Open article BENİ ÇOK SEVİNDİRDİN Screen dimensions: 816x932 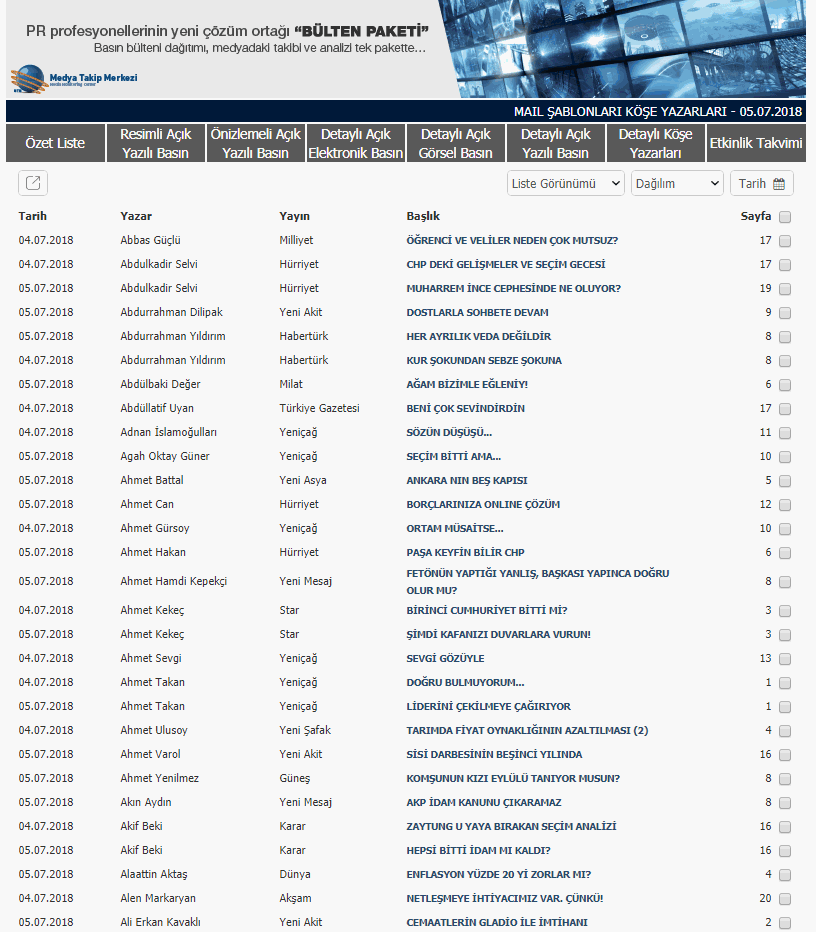pos(465,408)
